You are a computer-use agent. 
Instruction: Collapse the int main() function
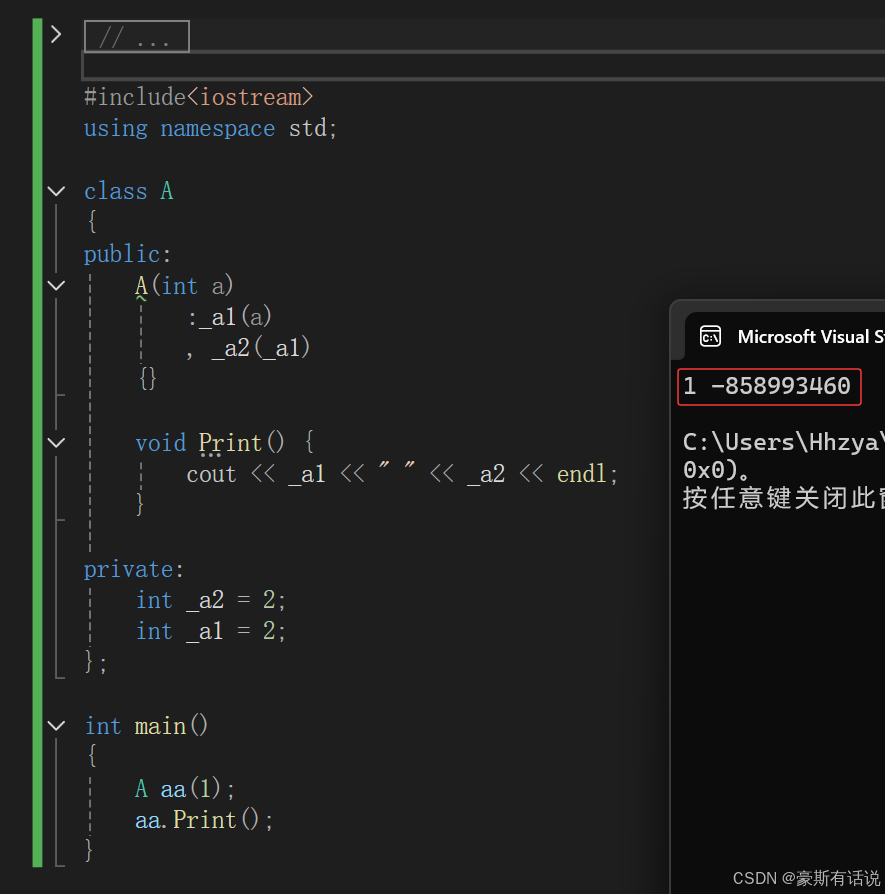pos(56,725)
